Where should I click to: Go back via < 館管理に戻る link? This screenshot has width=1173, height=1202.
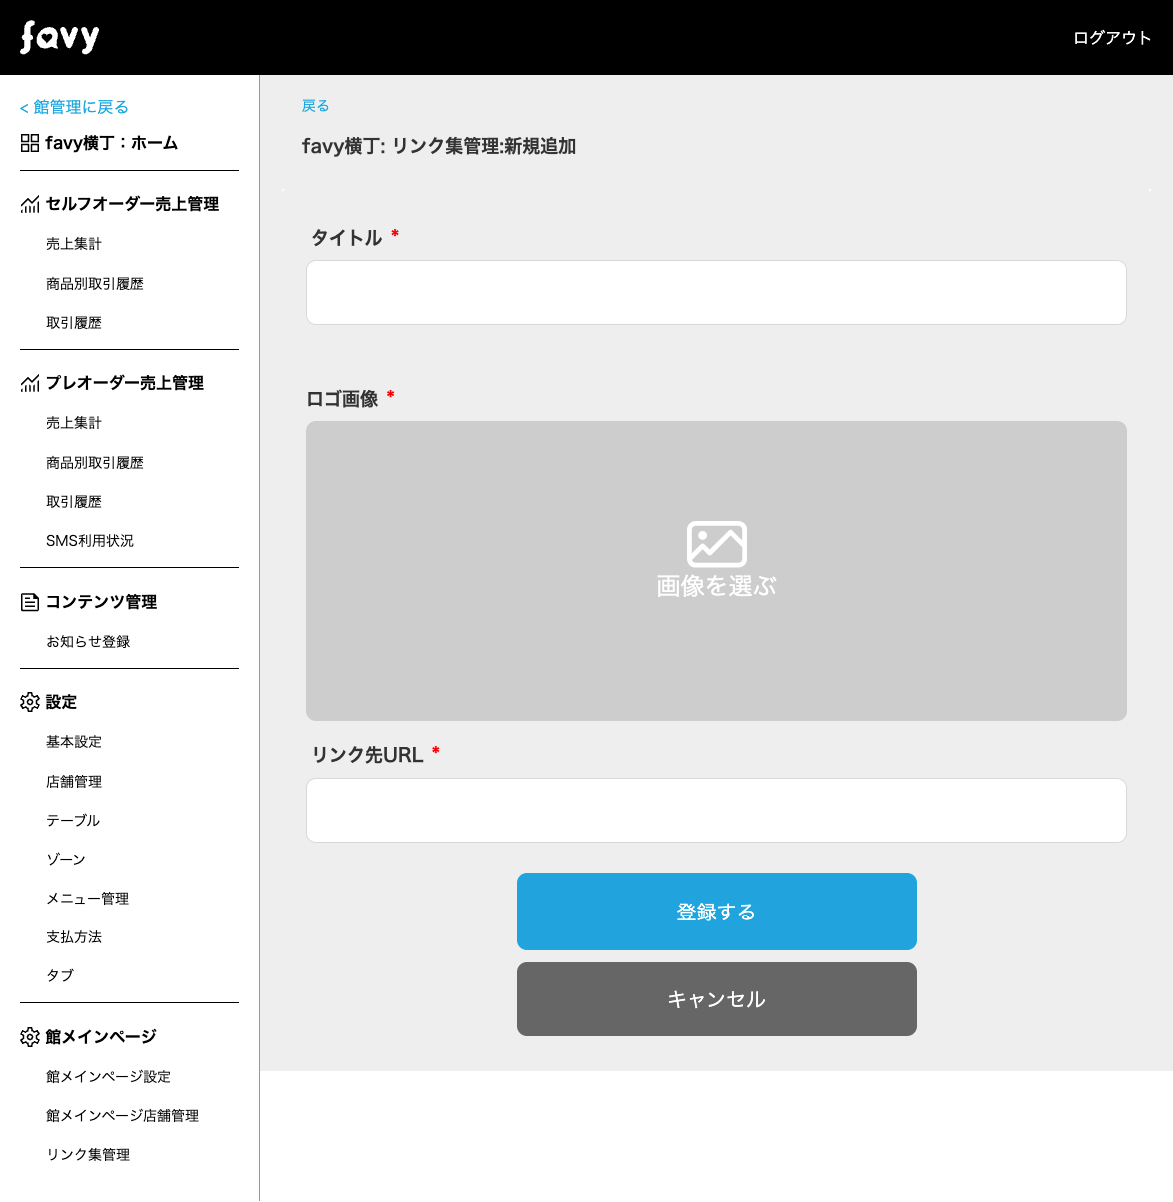click(74, 107)
